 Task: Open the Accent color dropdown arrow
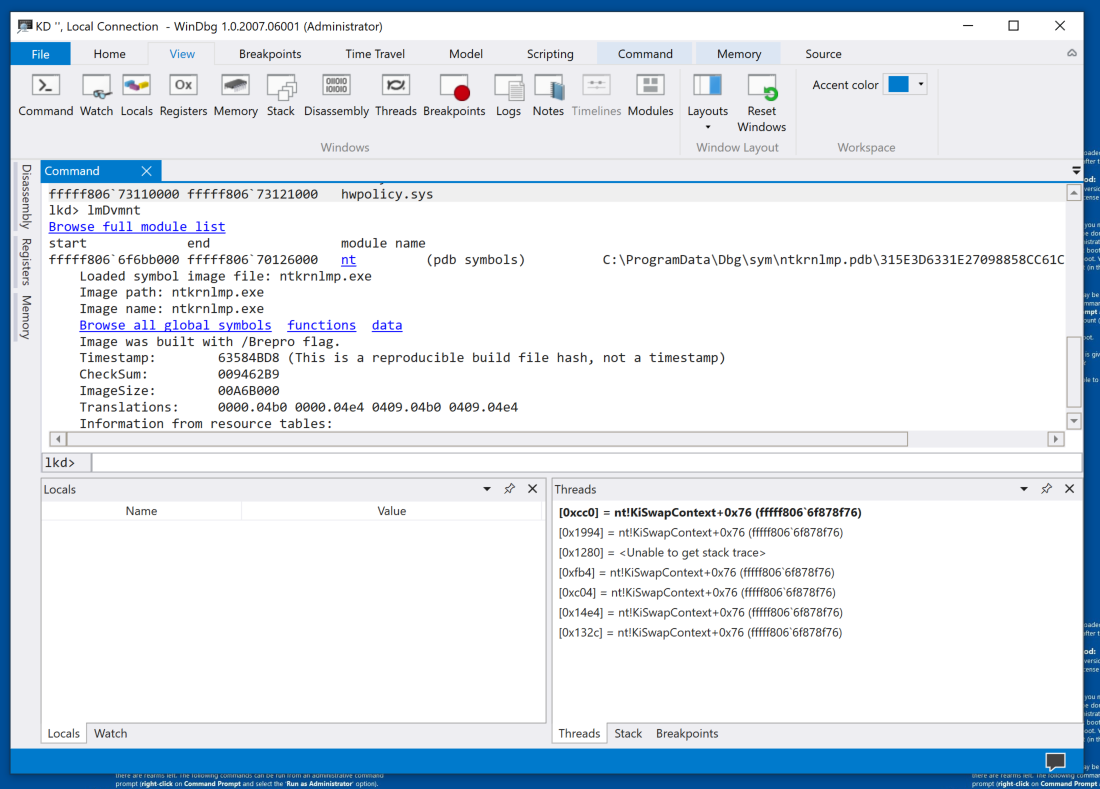click(920, 85)
